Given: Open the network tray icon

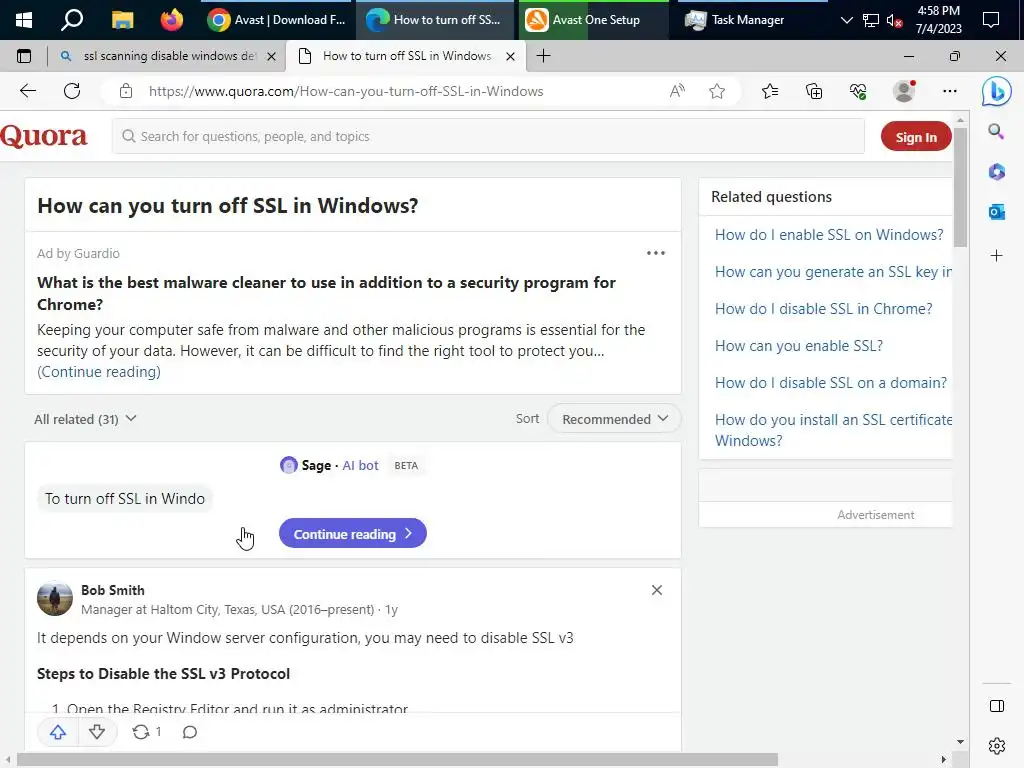Looking at the screenshot, I should coord(871,20).
